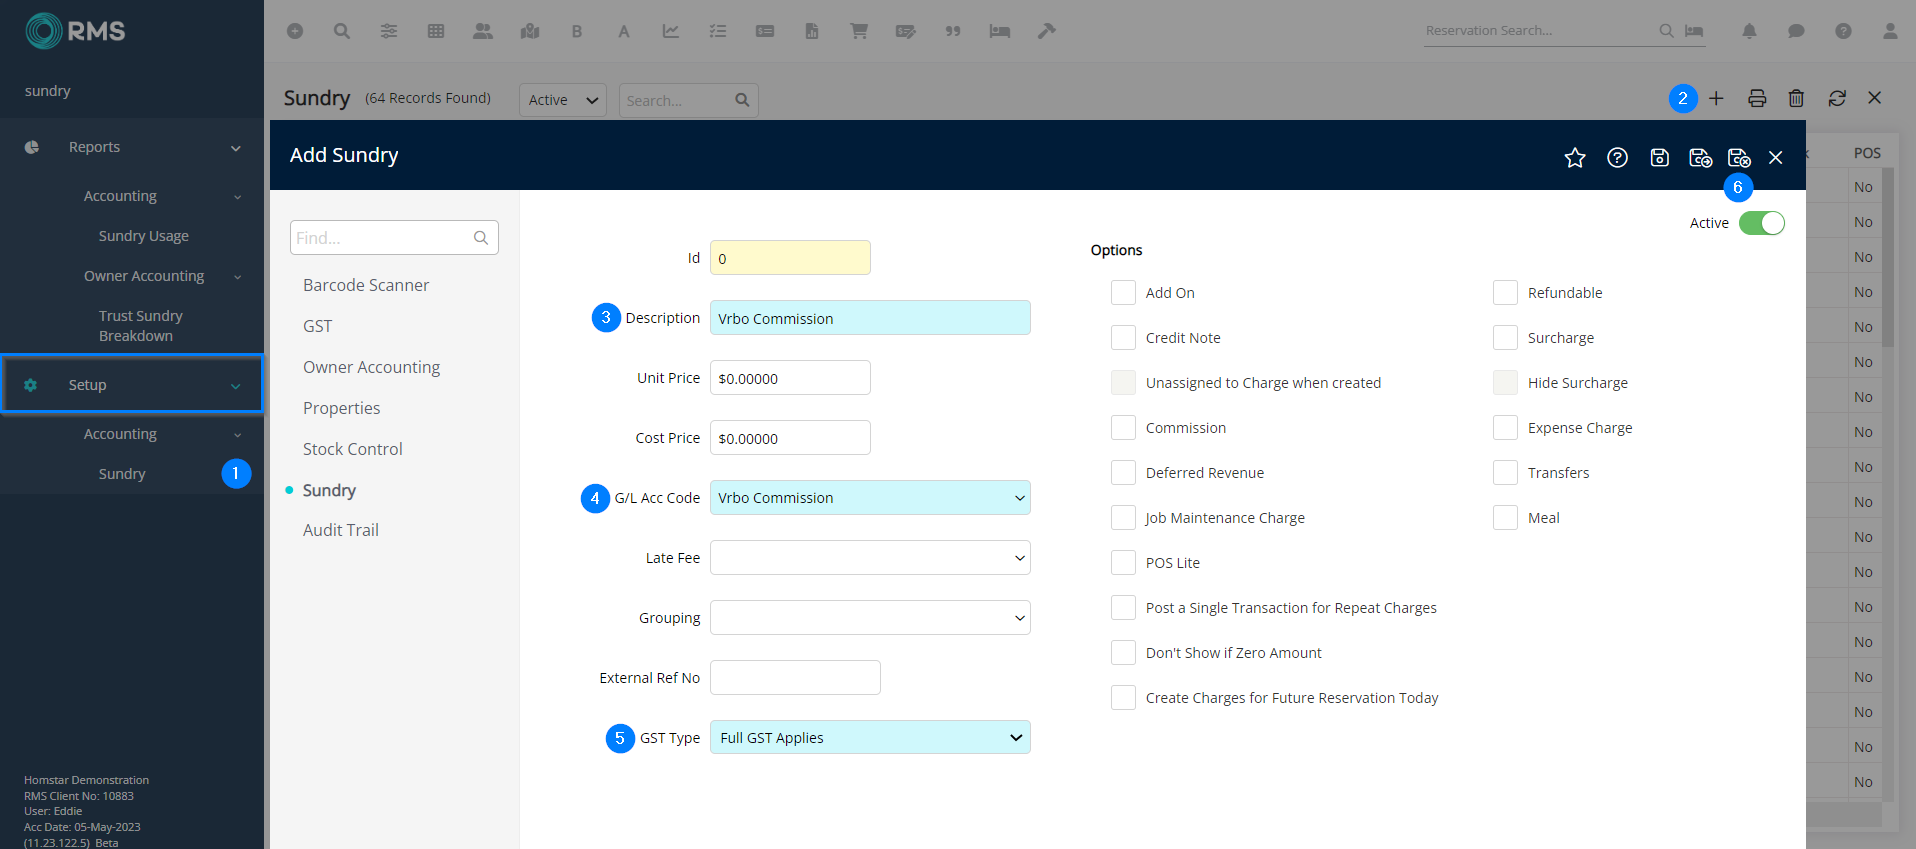Open the GST Type dropdown
The width and height of the screenshot is (1916, 849).
coord(869,738)
